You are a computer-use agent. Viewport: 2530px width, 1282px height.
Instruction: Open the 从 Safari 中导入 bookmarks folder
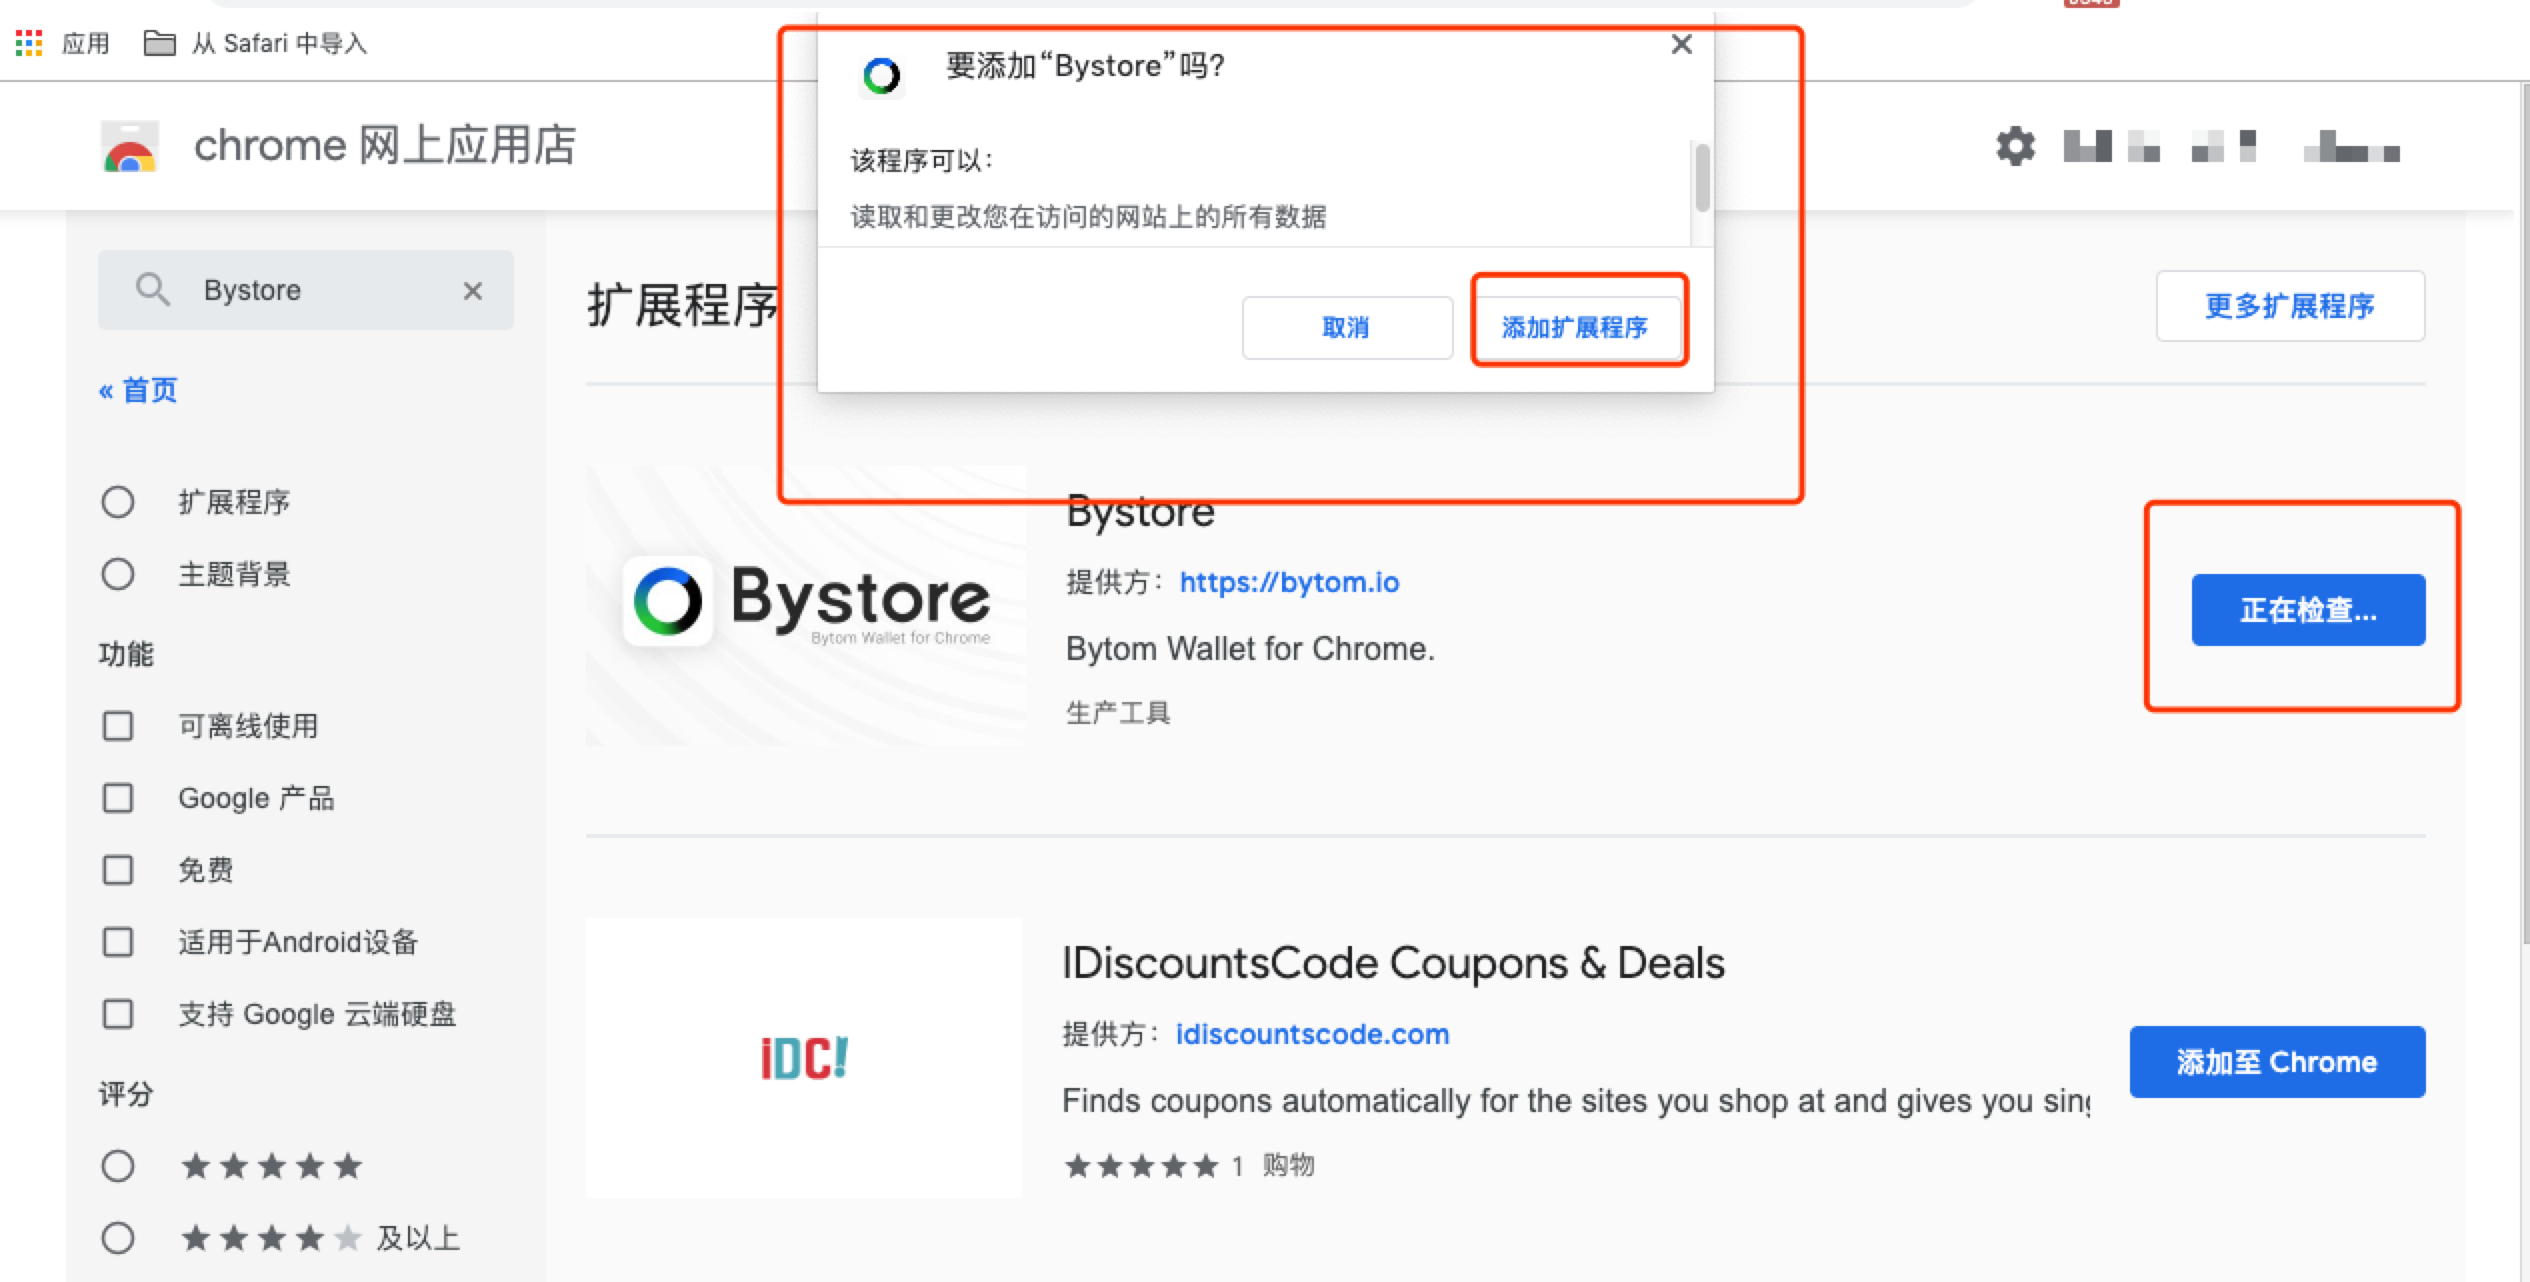[x=256, y=43]
